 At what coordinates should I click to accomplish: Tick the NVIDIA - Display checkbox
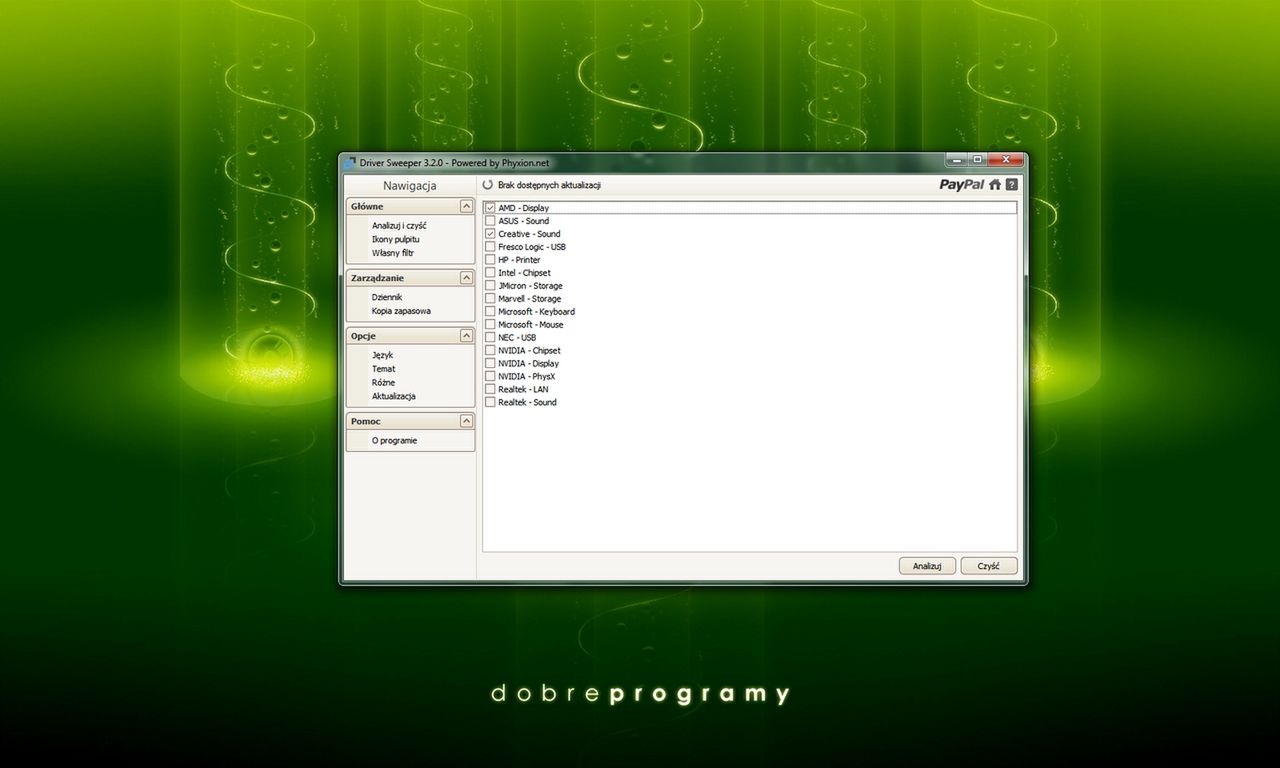tap(490, 364)
